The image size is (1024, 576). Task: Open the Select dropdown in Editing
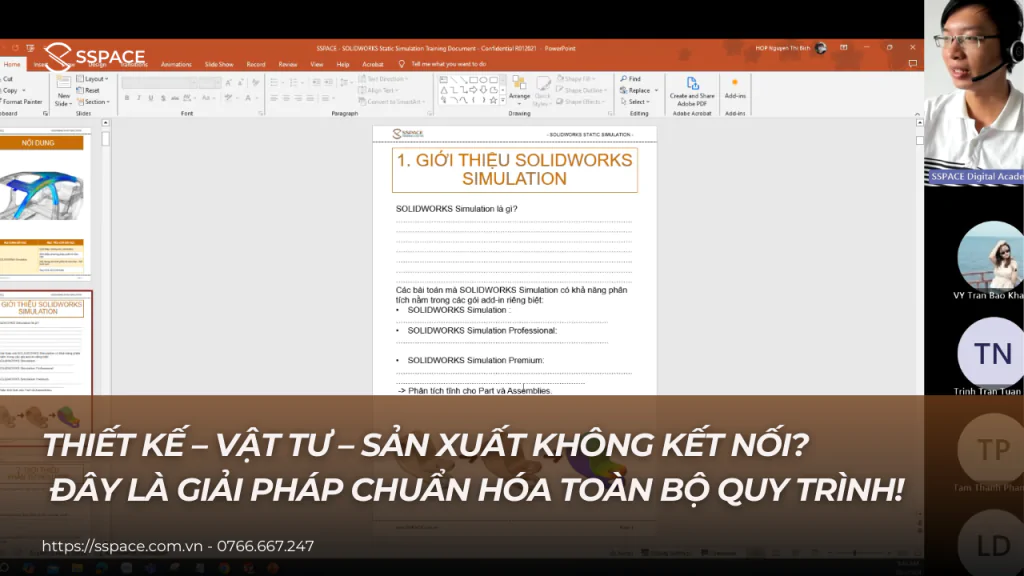[635, 102]
